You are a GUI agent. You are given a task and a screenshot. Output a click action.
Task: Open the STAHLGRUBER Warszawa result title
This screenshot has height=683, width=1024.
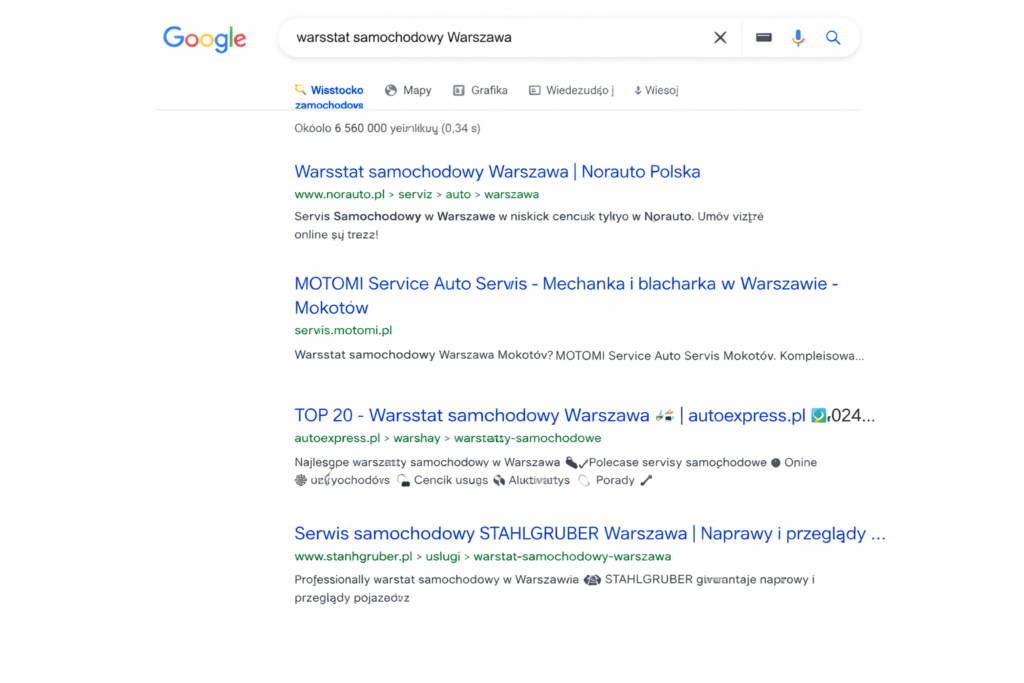[589, 533]
